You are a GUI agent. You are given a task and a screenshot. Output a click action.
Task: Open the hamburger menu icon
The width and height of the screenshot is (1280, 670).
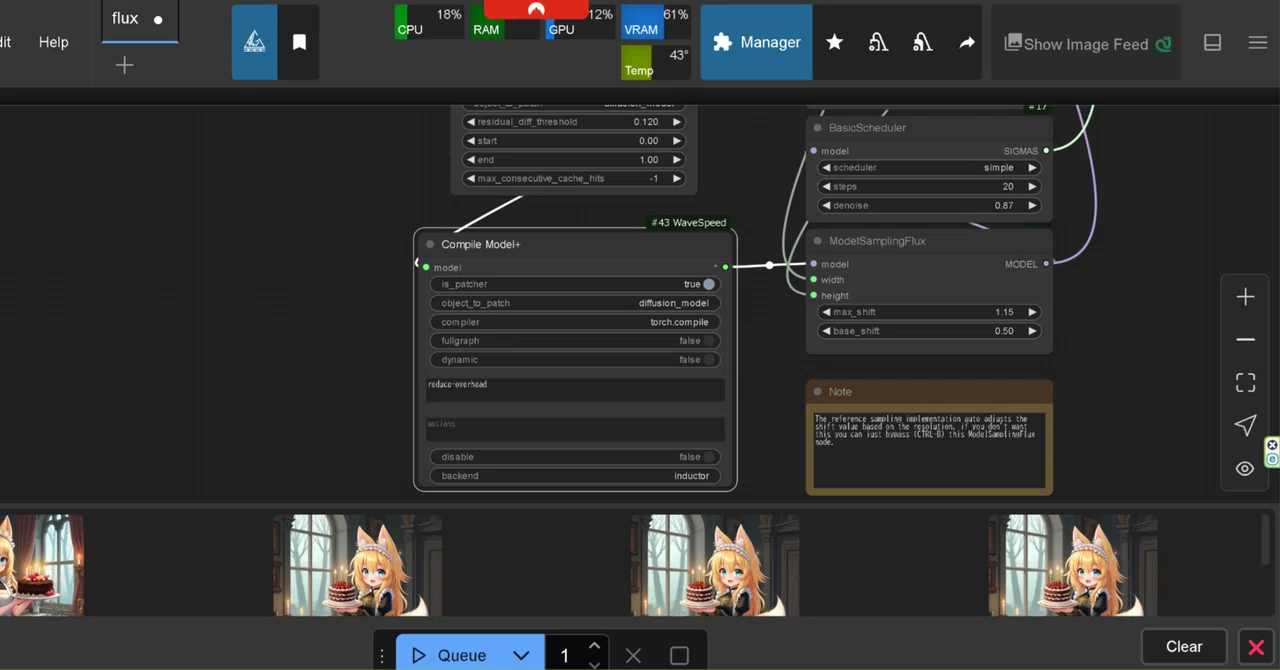point(1258,42)
